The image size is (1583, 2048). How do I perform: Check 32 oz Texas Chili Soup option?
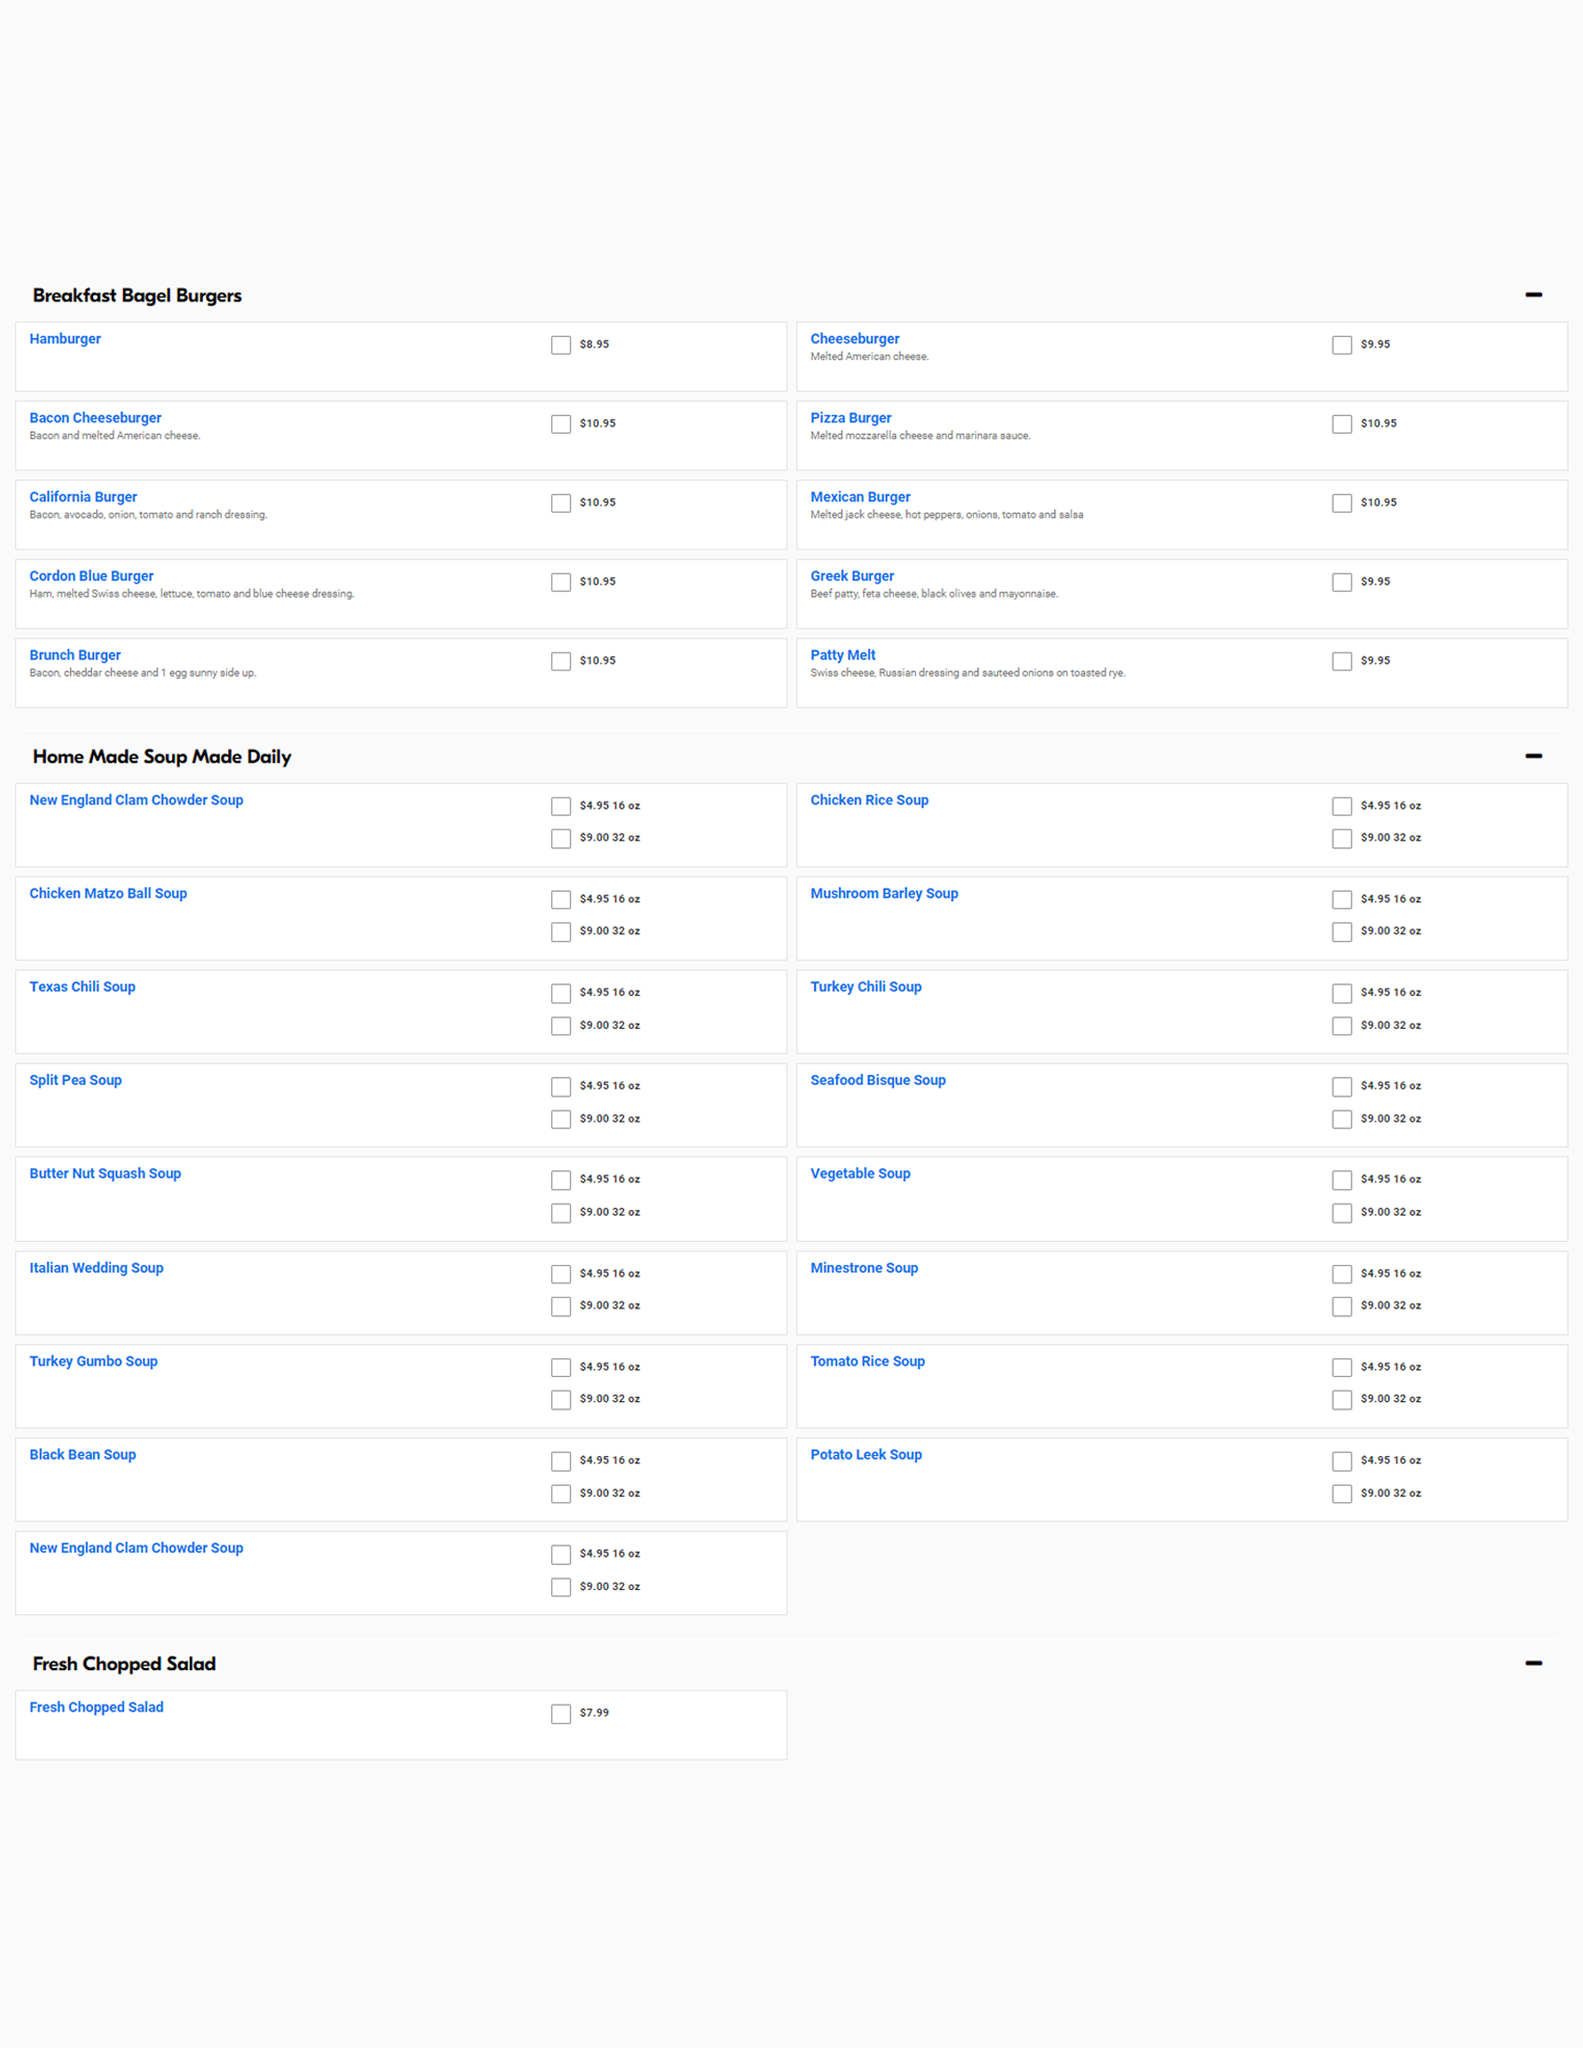(561, 1026)
